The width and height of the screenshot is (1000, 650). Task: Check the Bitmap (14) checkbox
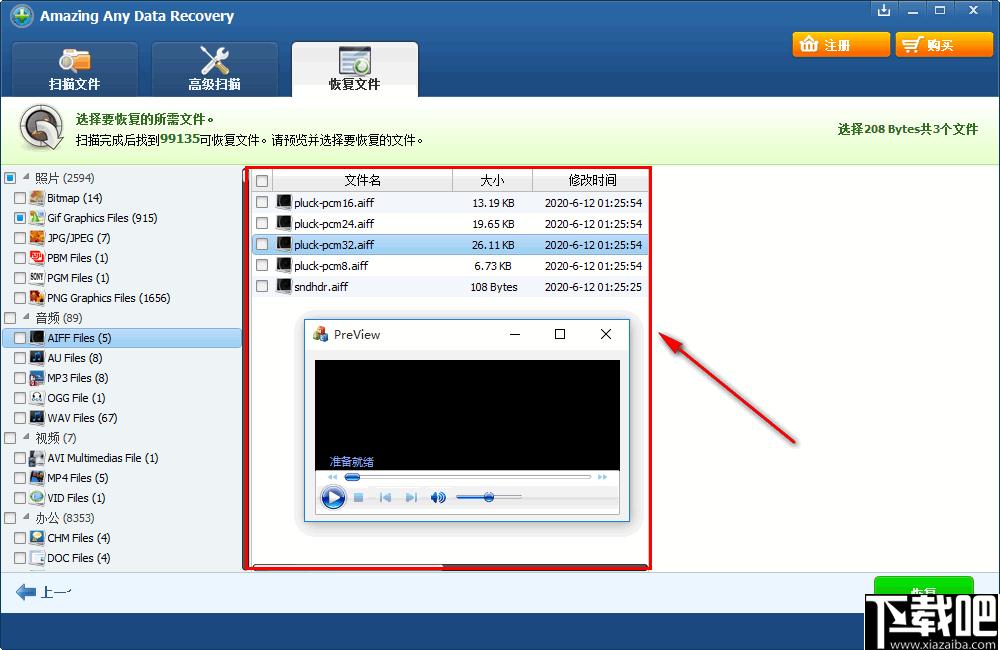[20, 198]
